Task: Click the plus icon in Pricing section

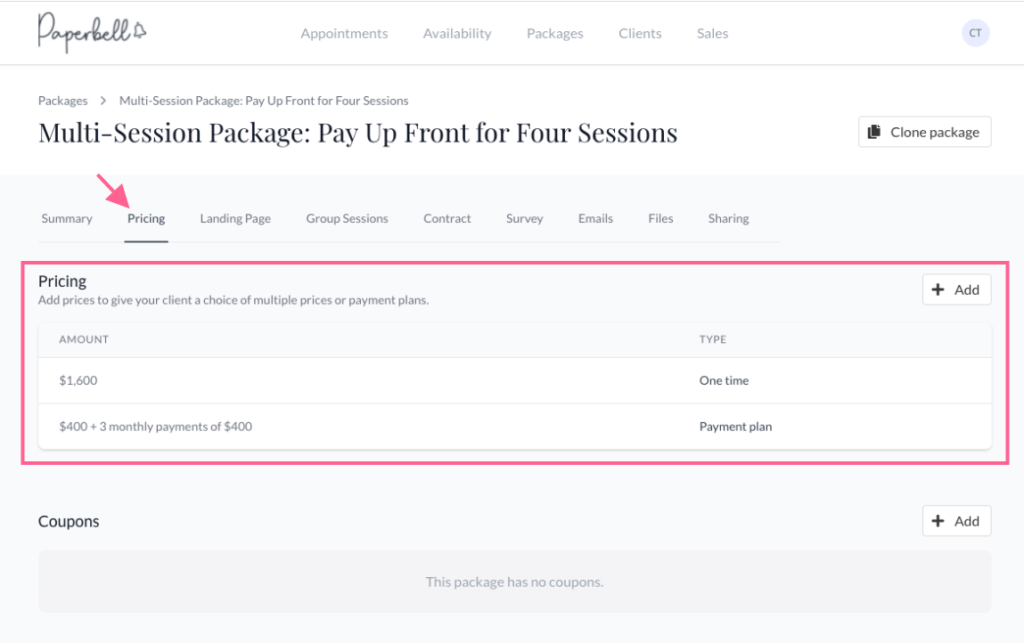Action: click(x=938, y=290)
